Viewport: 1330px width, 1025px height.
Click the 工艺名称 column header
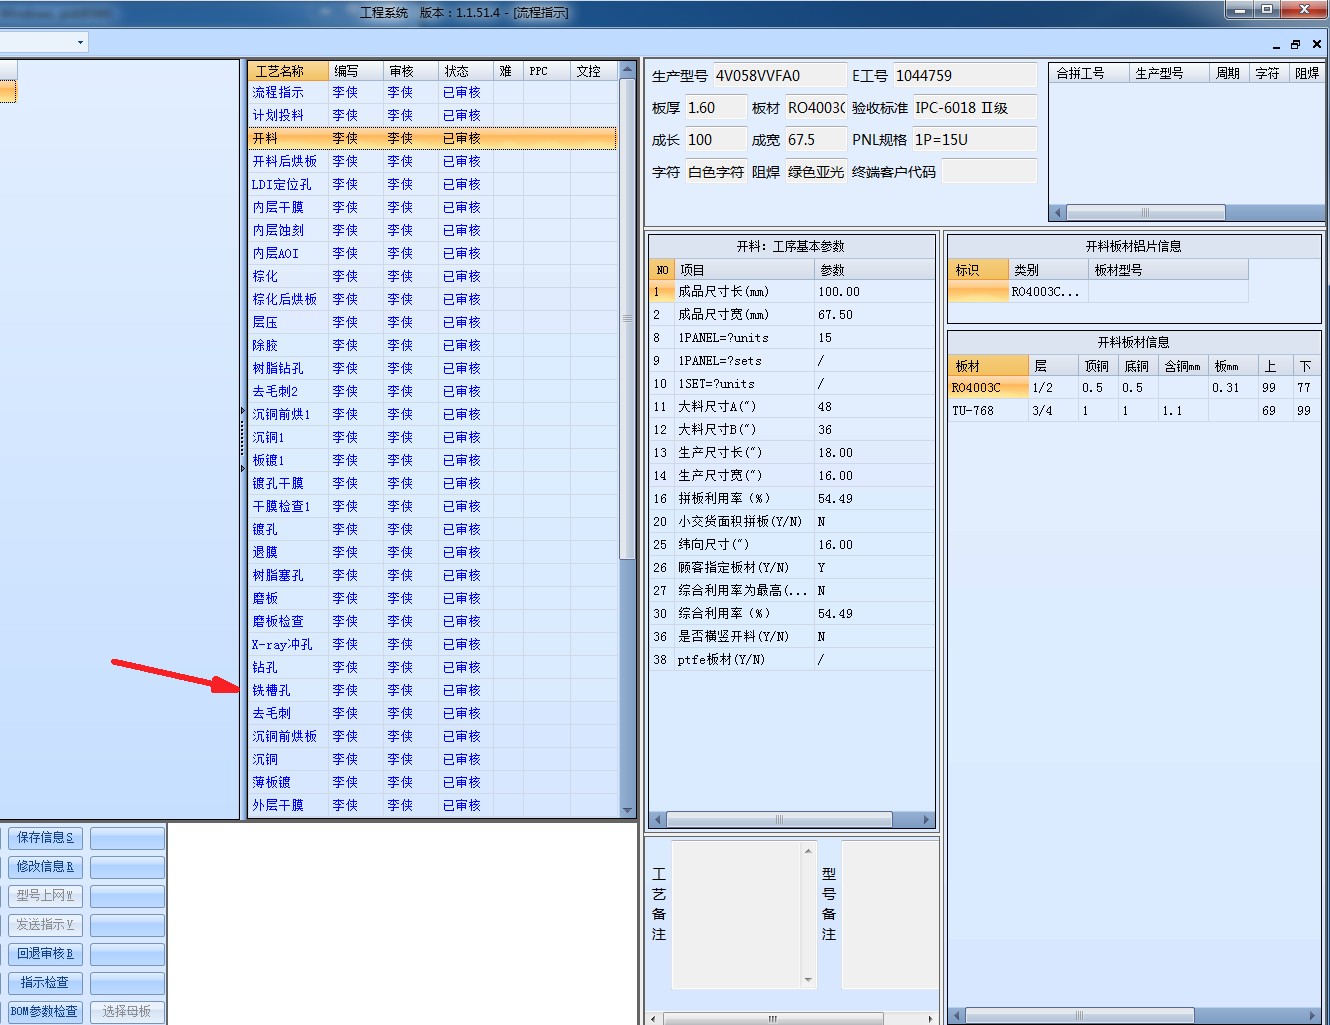(x=288, y=71)
